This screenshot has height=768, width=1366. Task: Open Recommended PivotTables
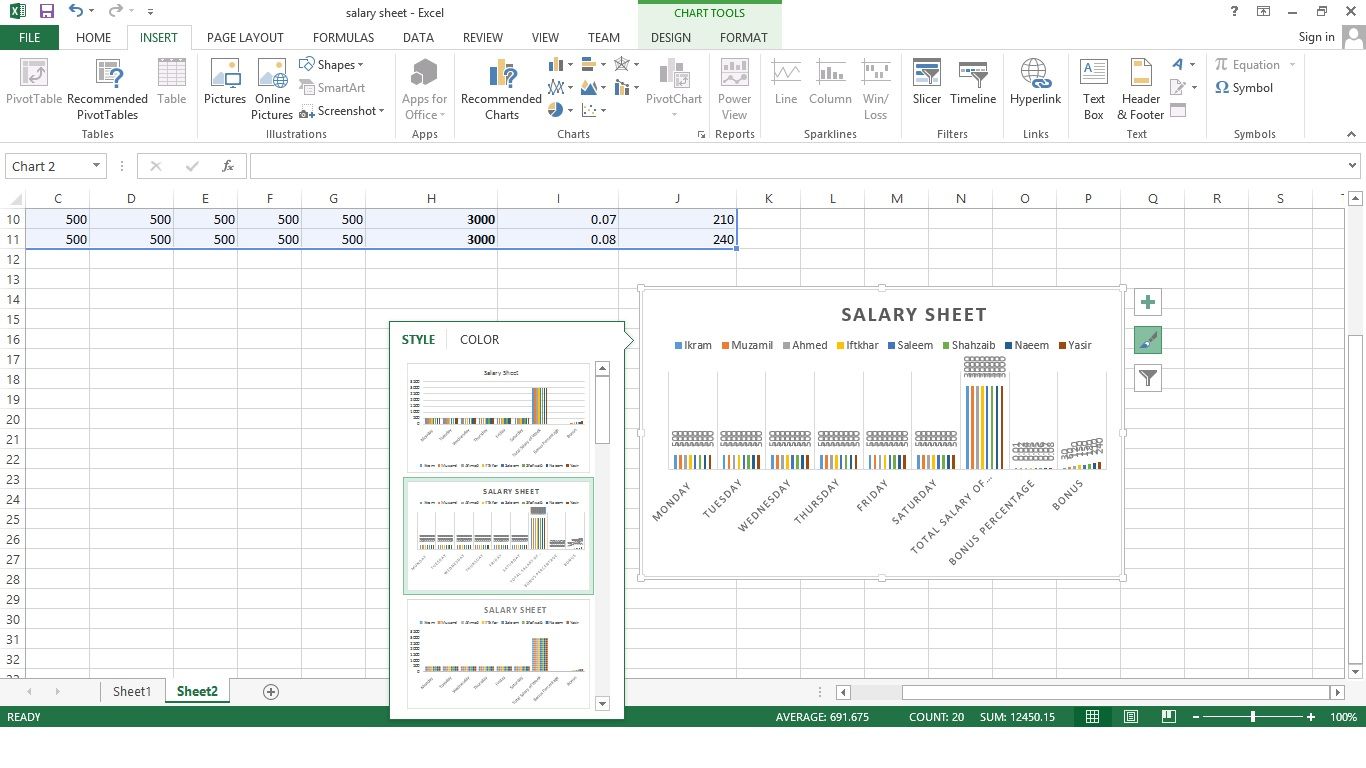click(107, 89)
